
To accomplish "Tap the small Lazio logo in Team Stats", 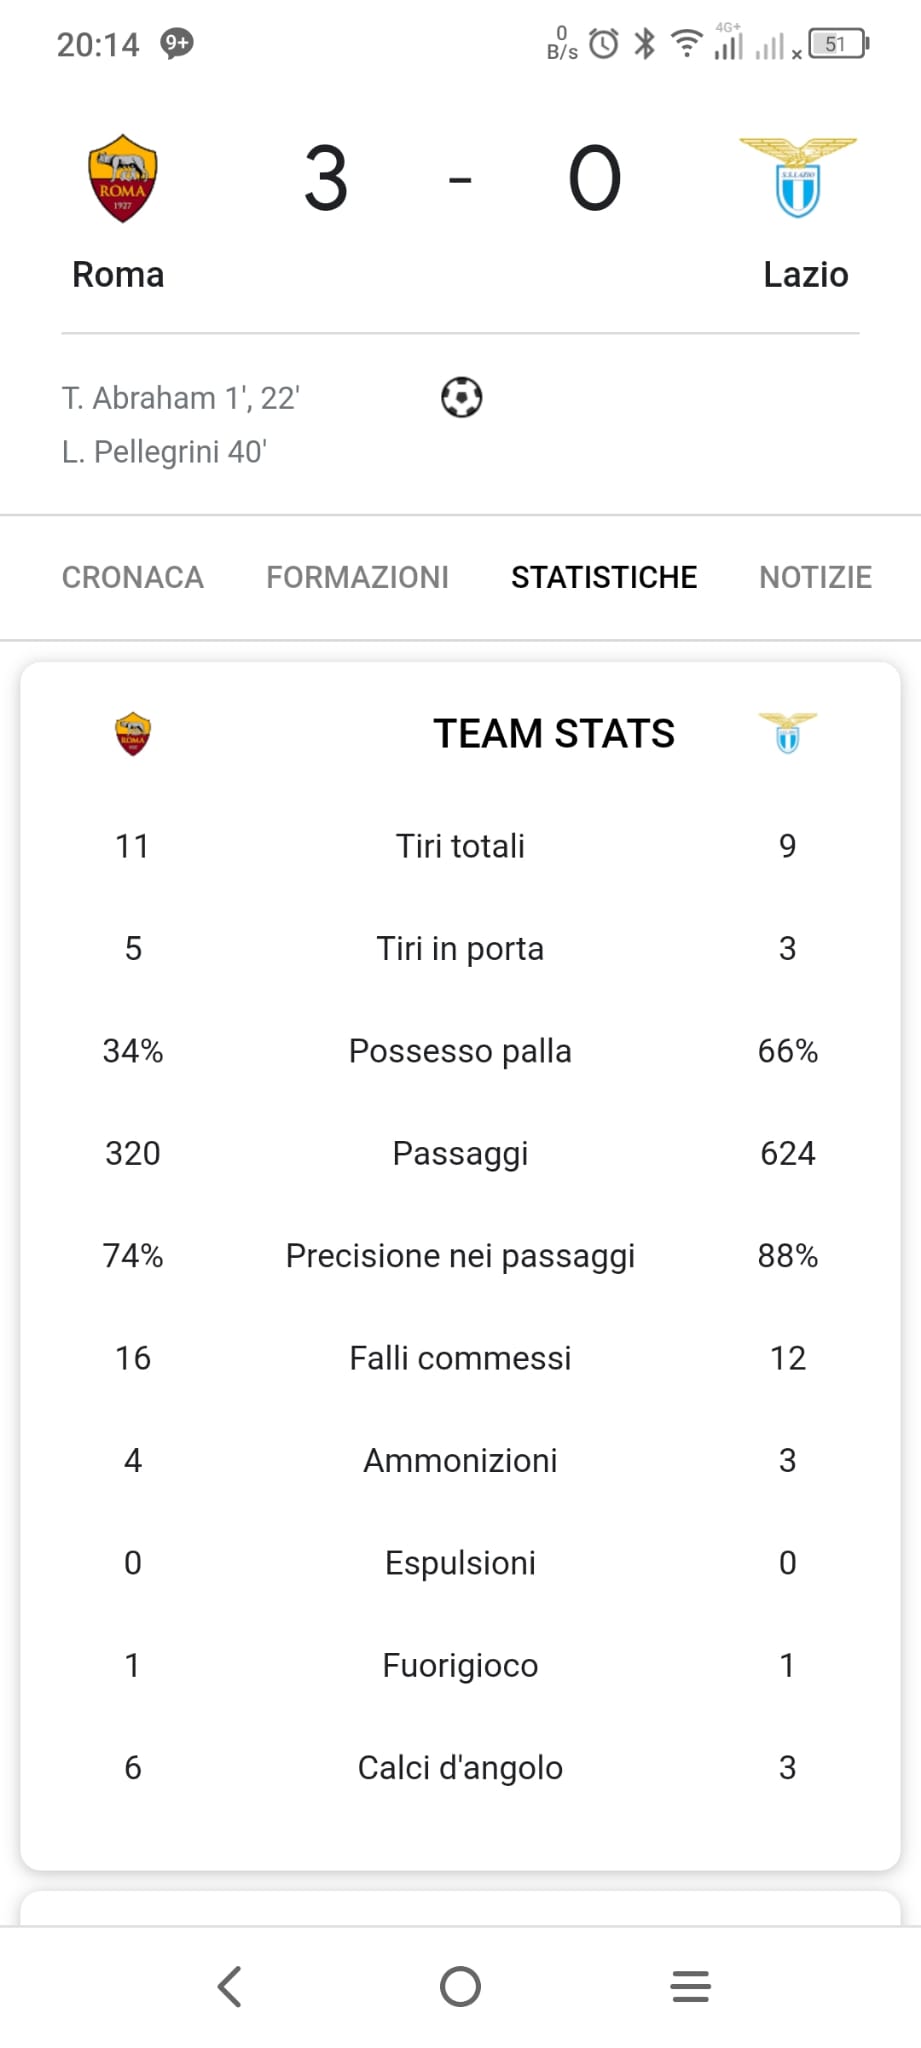I will pos(788,732).
